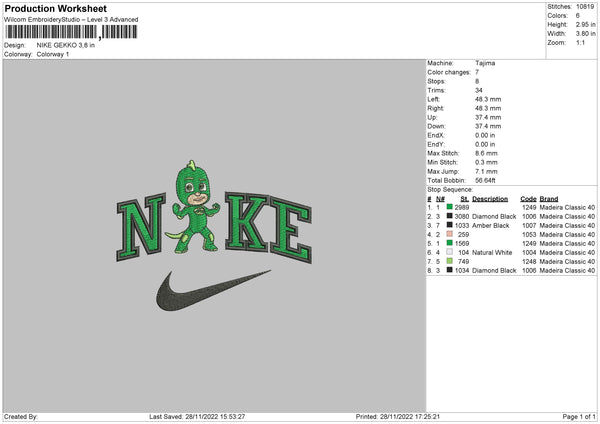Select the Total Bobbin value '56.64ft'

485,180
